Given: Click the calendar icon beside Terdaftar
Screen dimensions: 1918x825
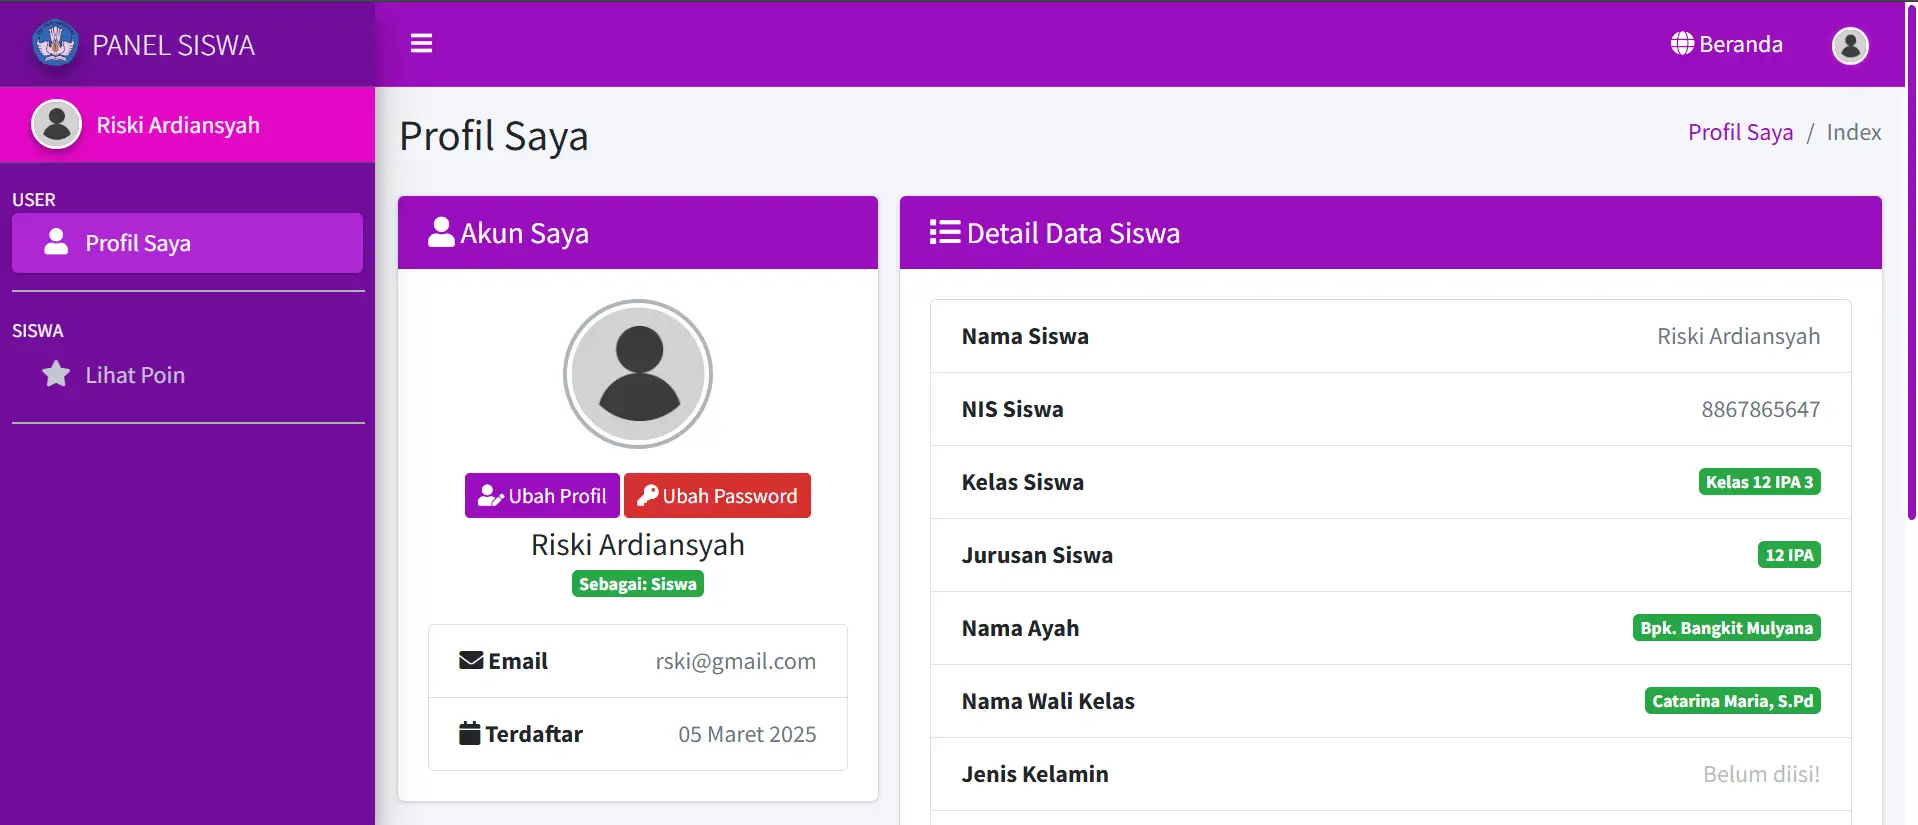Looking at the screenshot, I should coord(470,733).
